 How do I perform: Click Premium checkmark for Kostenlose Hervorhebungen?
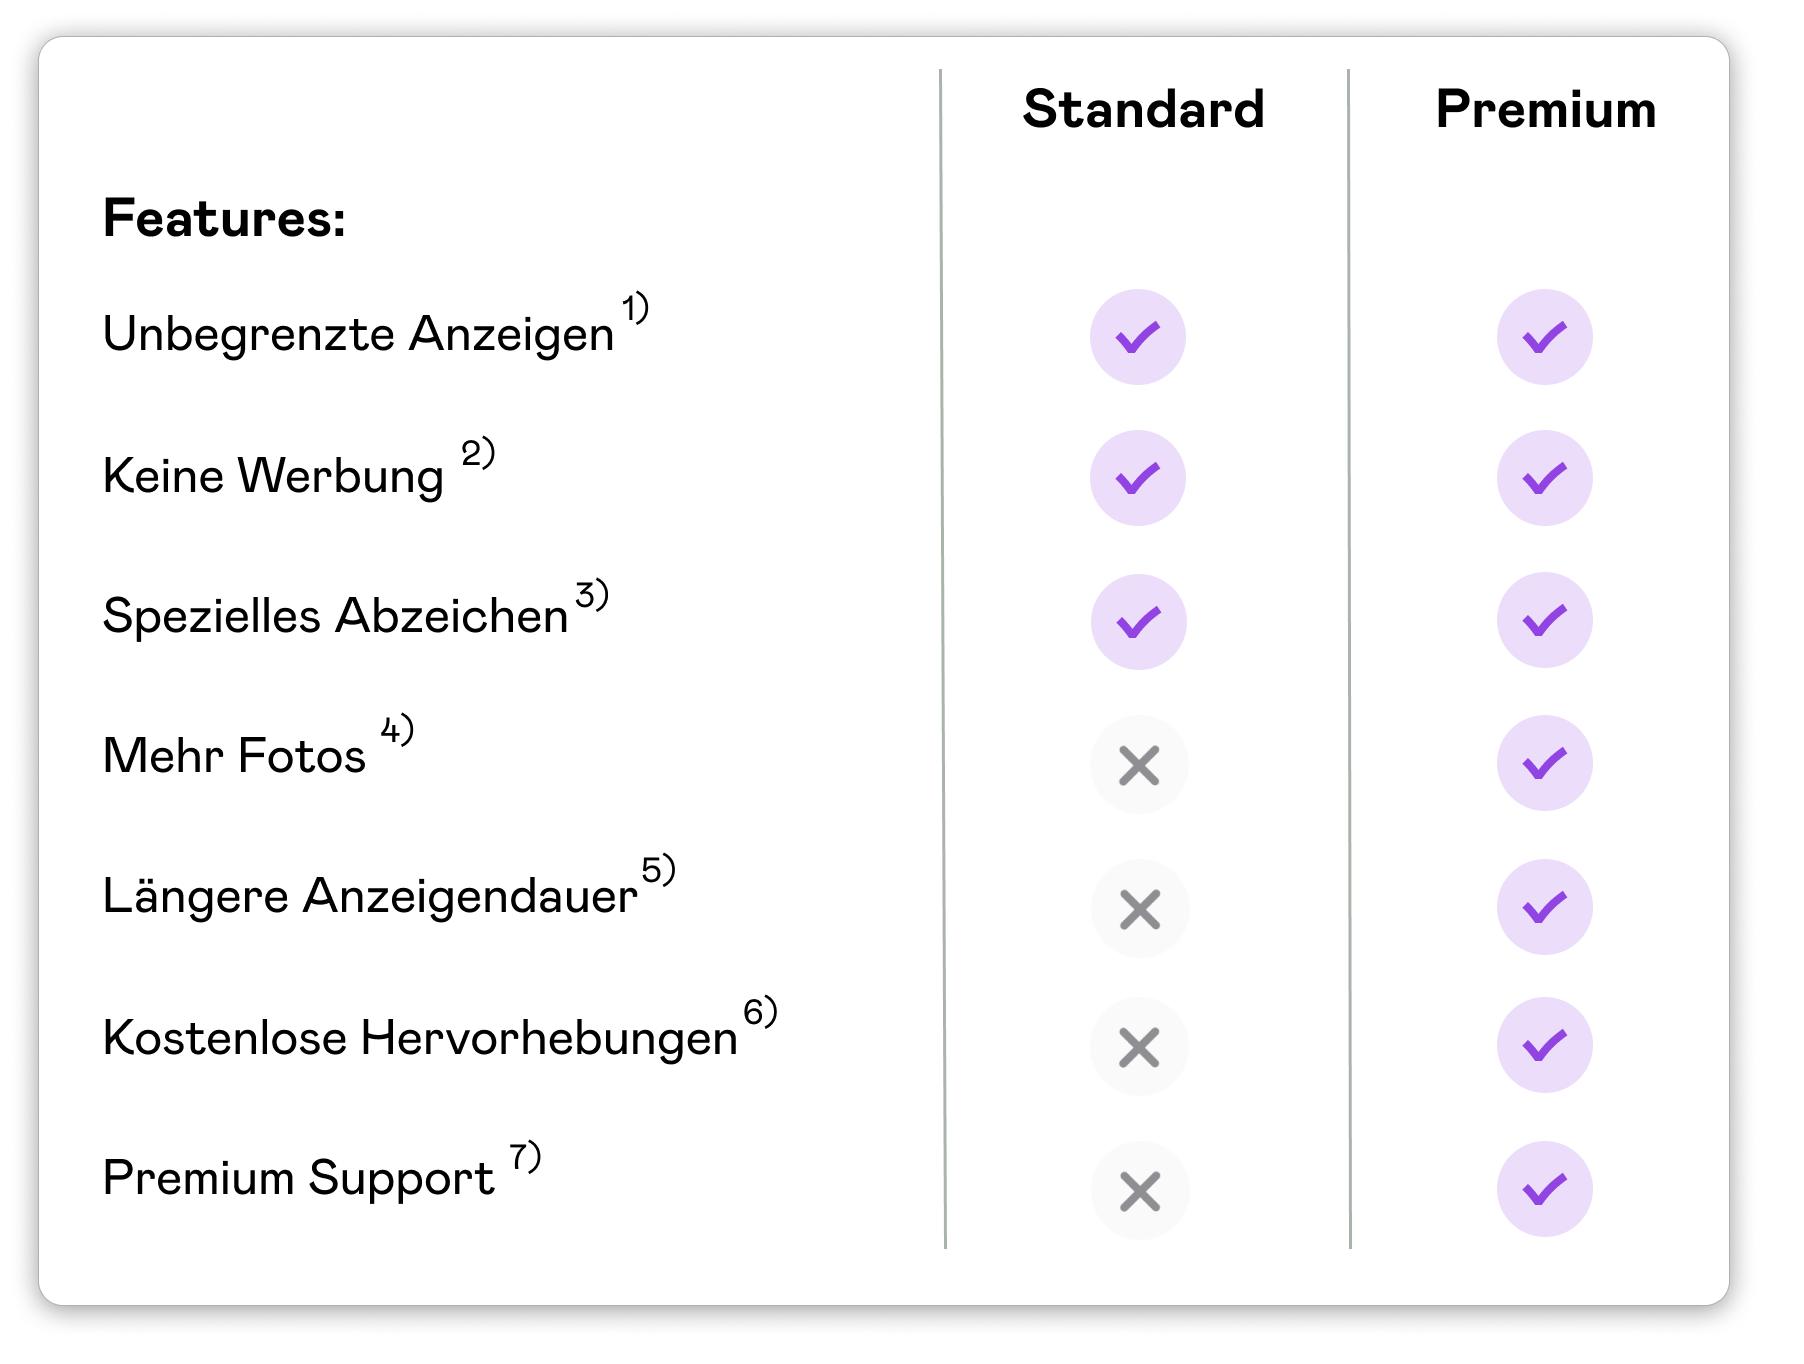1545,1045
